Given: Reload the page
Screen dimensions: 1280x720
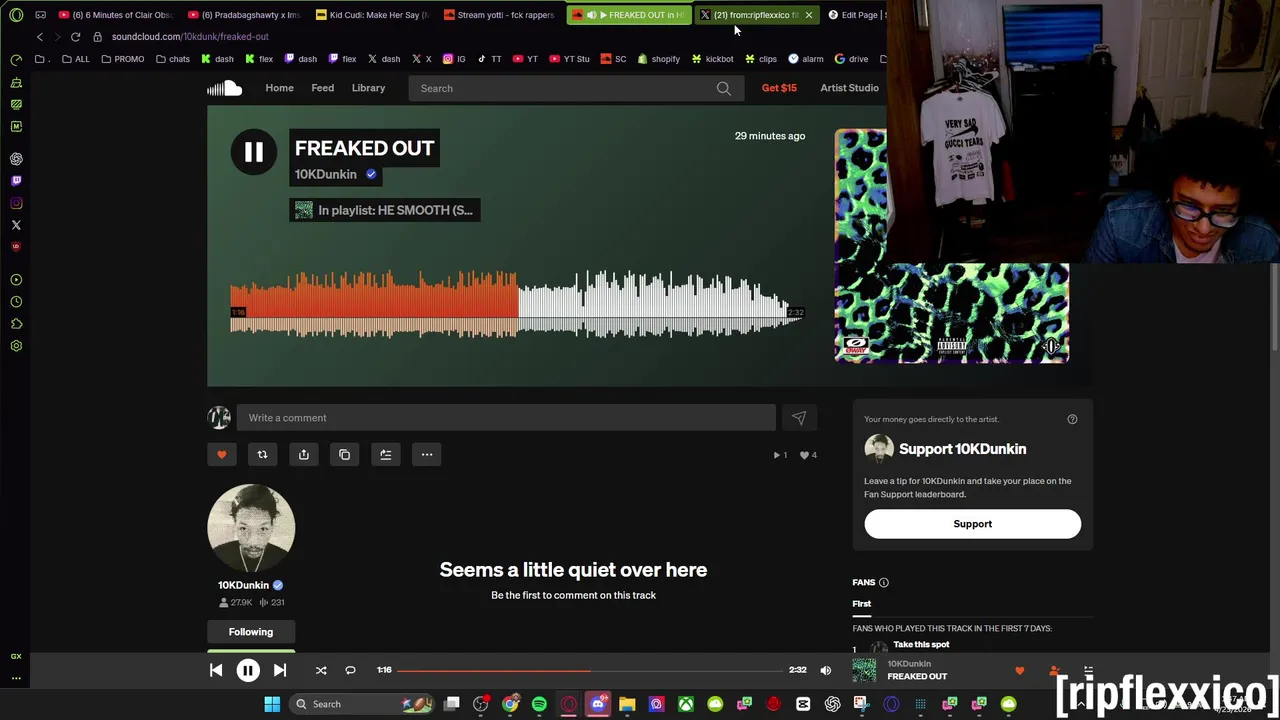Looking at the screenshot, I should coord(75,37).
